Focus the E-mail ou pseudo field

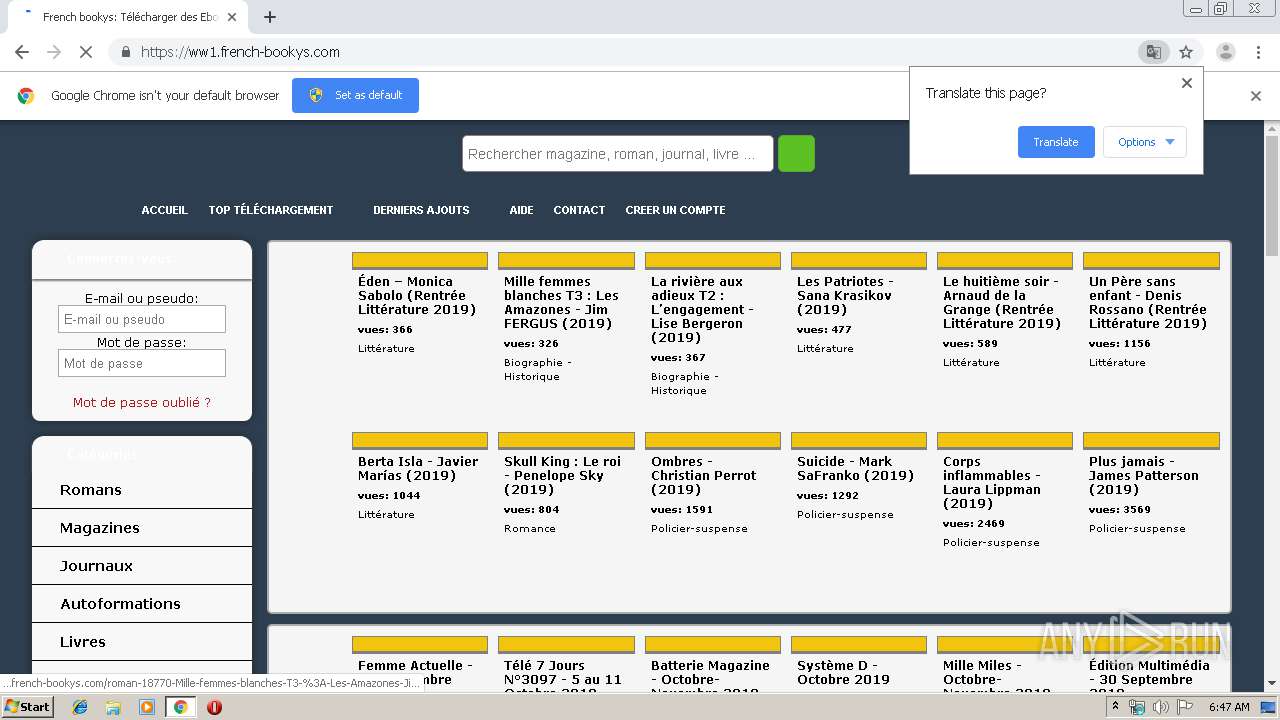coord(142,319)
